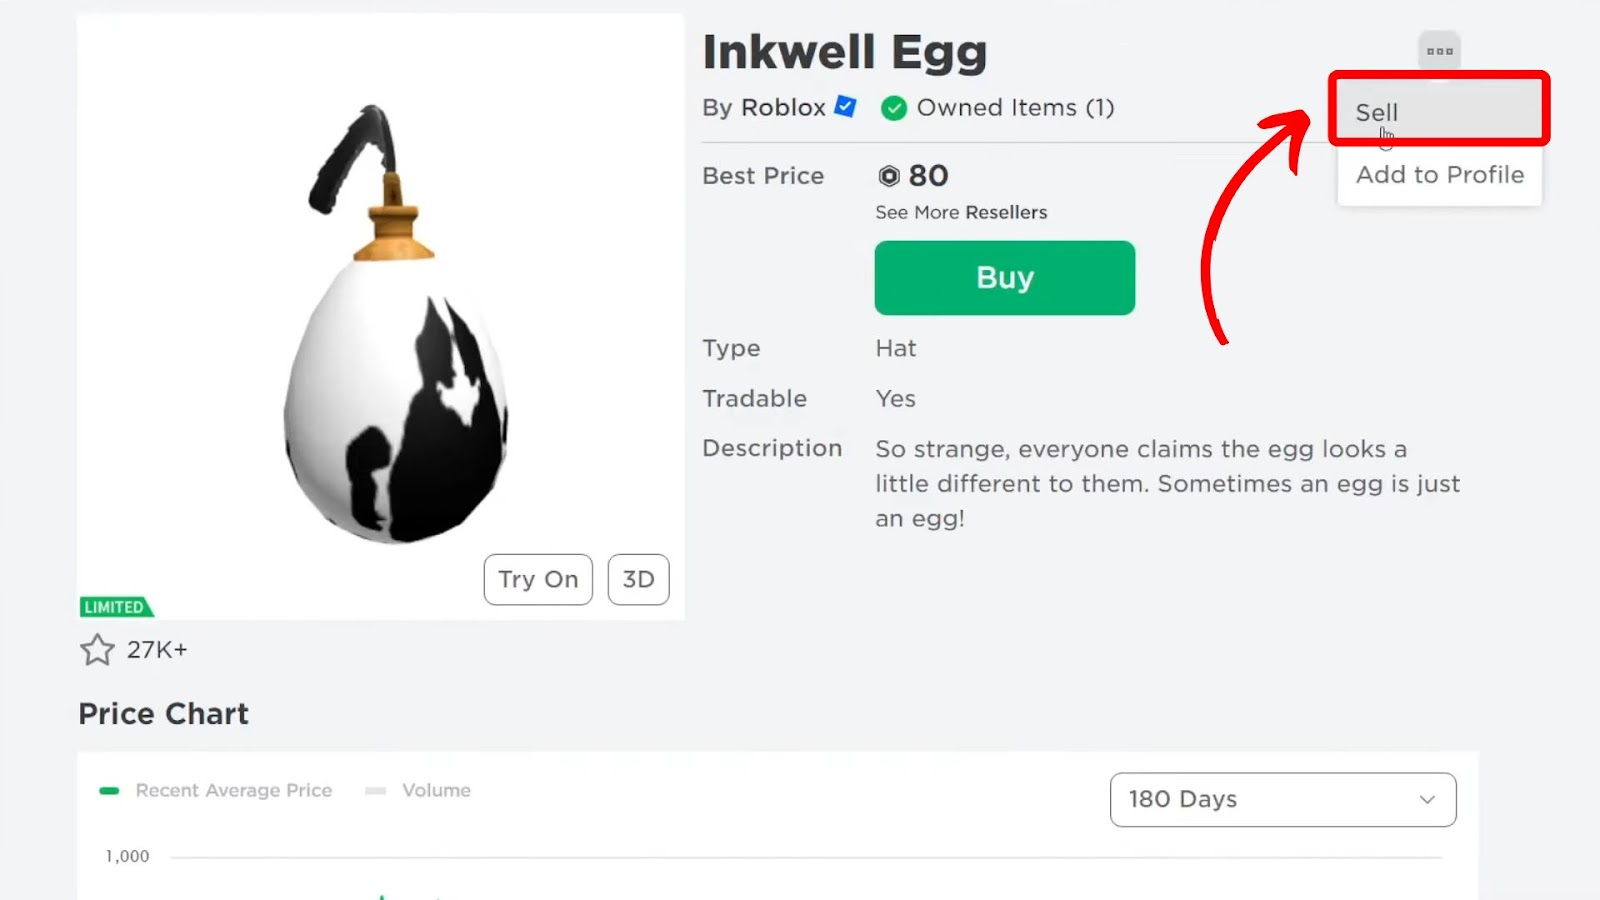Toggle the Volume legend series
Image resolution: width=1600 pixels, height=900 pixels.
(419, 790)
